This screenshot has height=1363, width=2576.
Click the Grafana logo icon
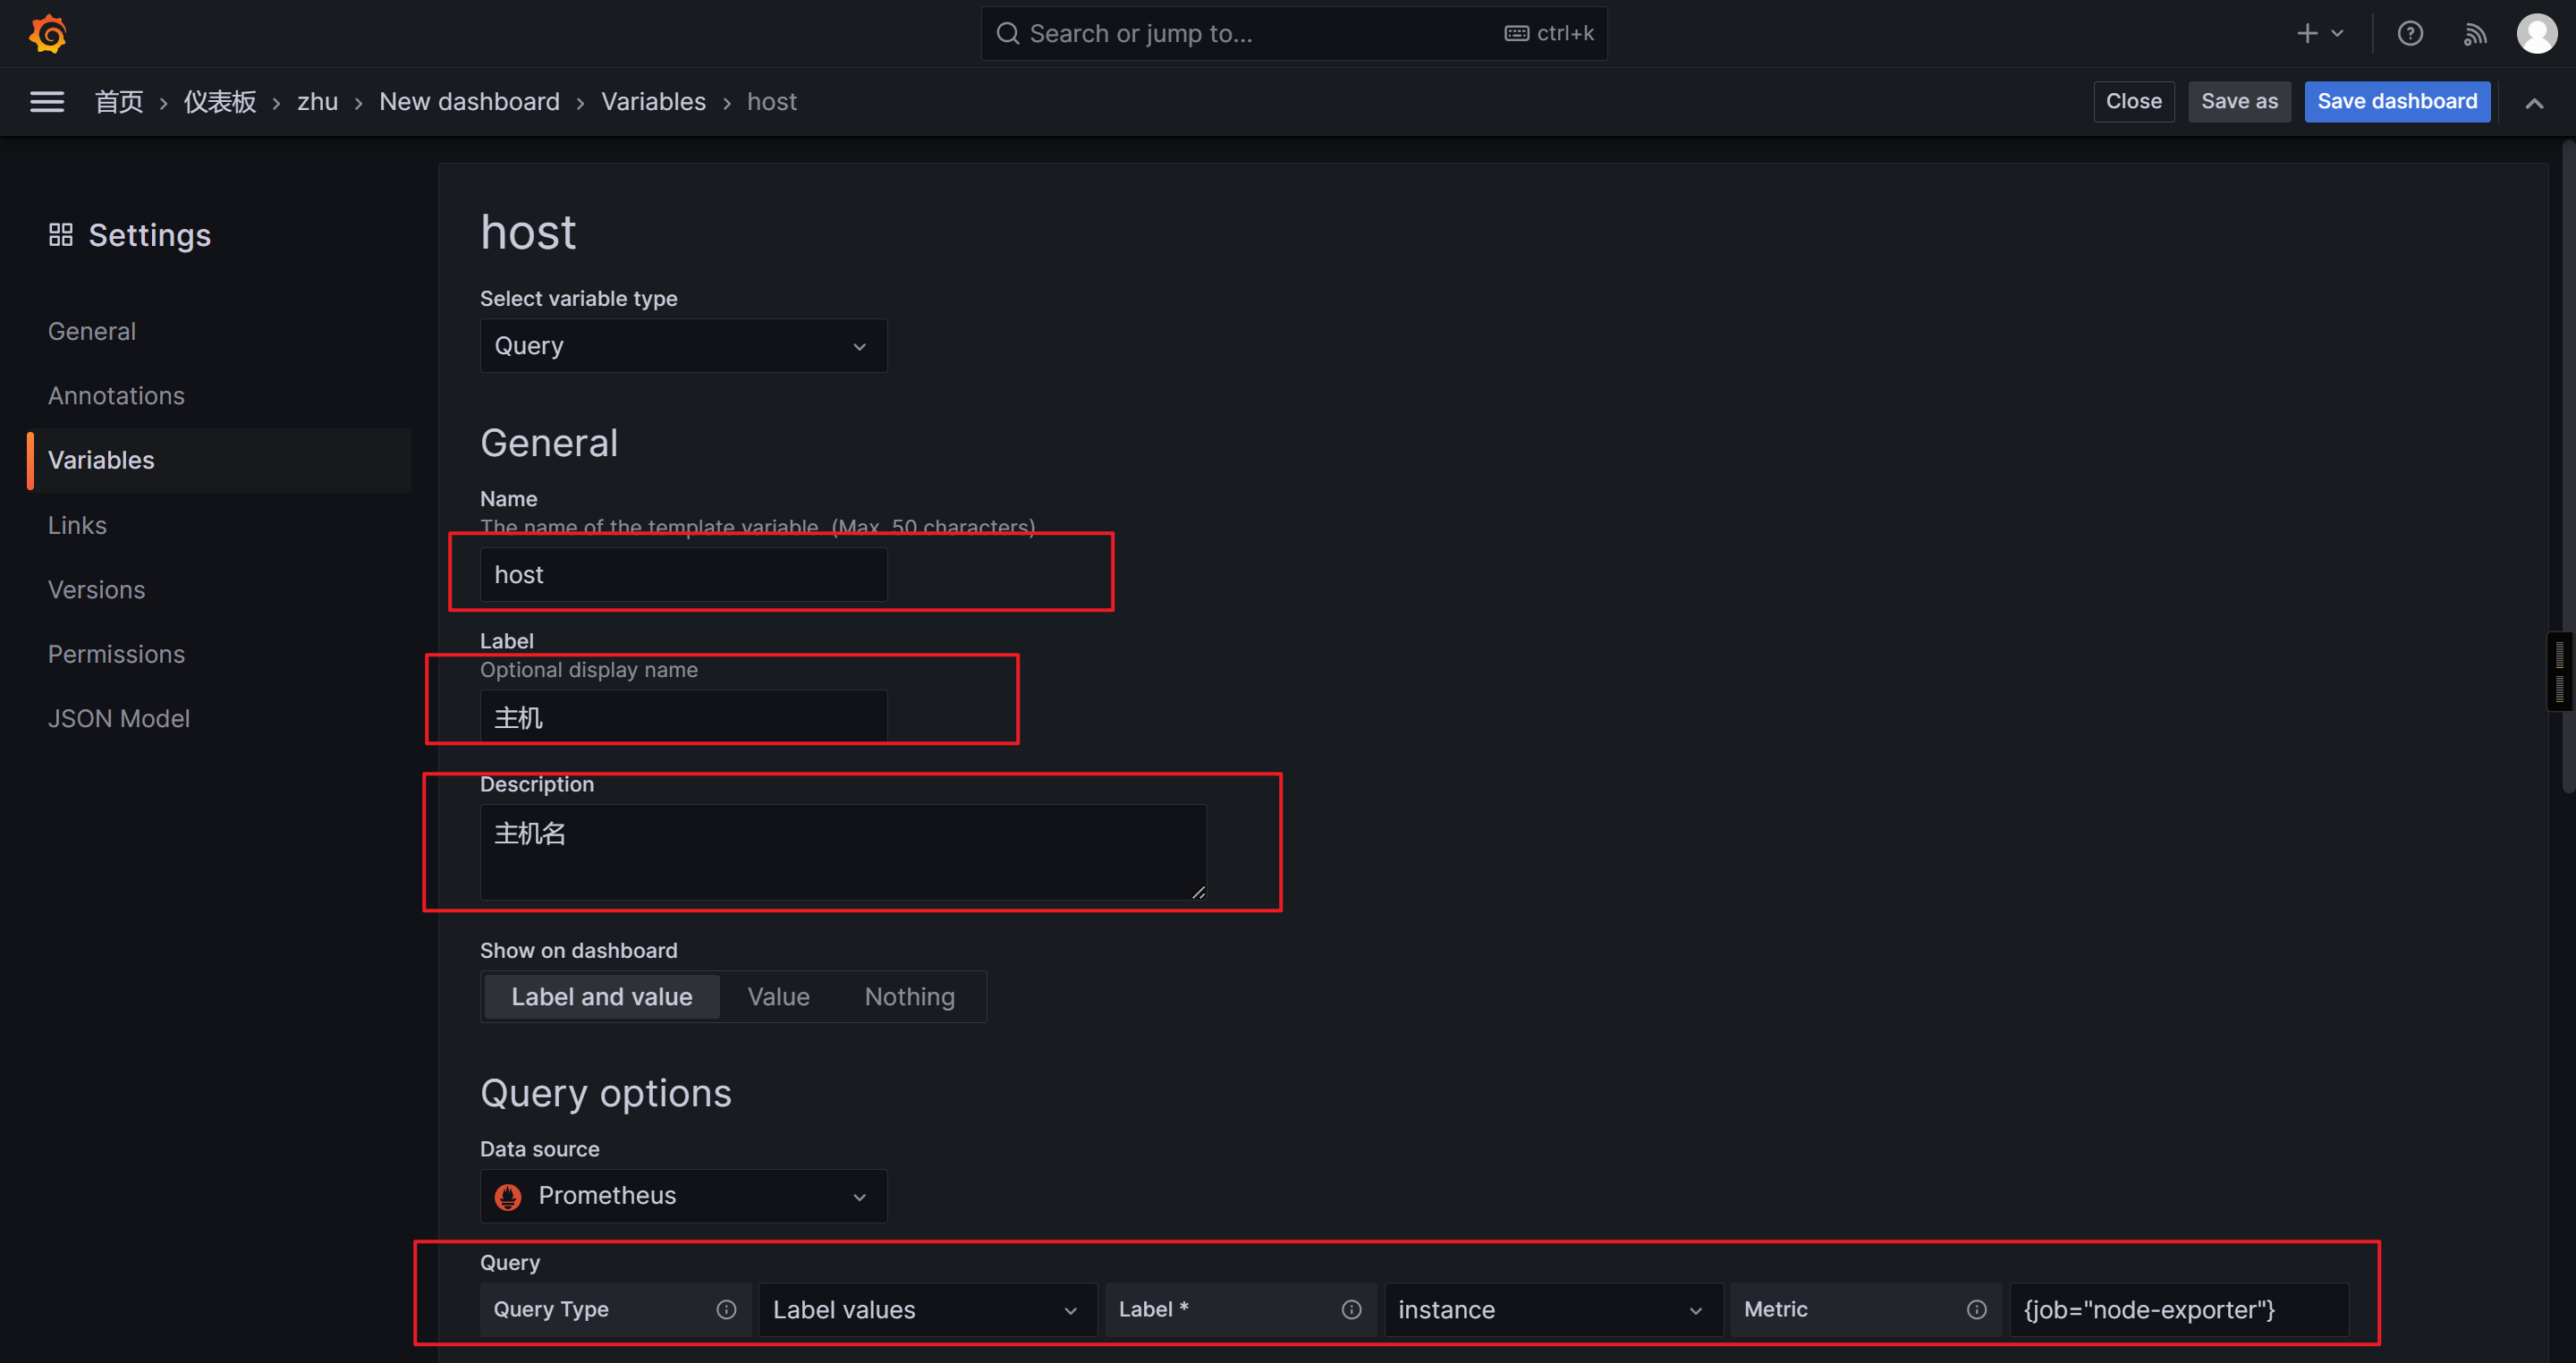[x=47, y=34]
